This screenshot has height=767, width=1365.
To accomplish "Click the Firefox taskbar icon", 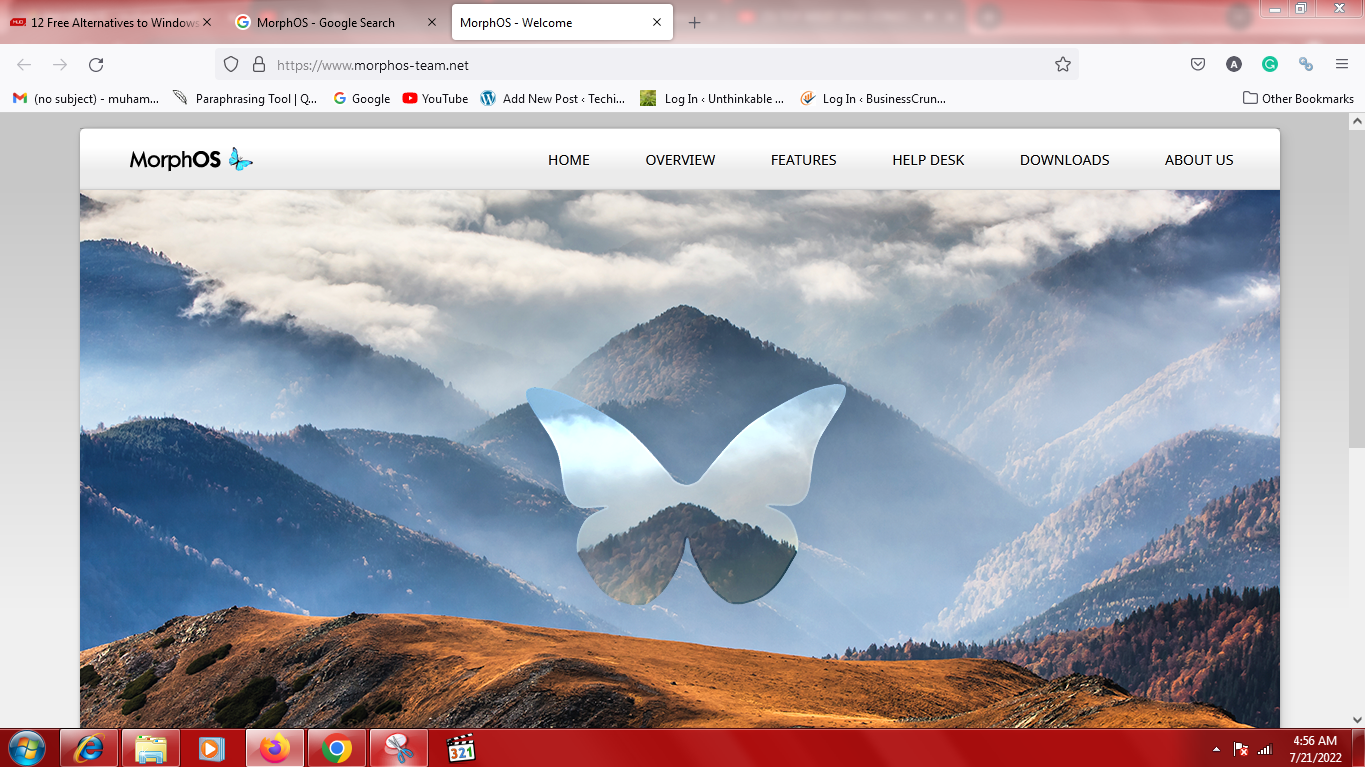I will coord(274,748).
